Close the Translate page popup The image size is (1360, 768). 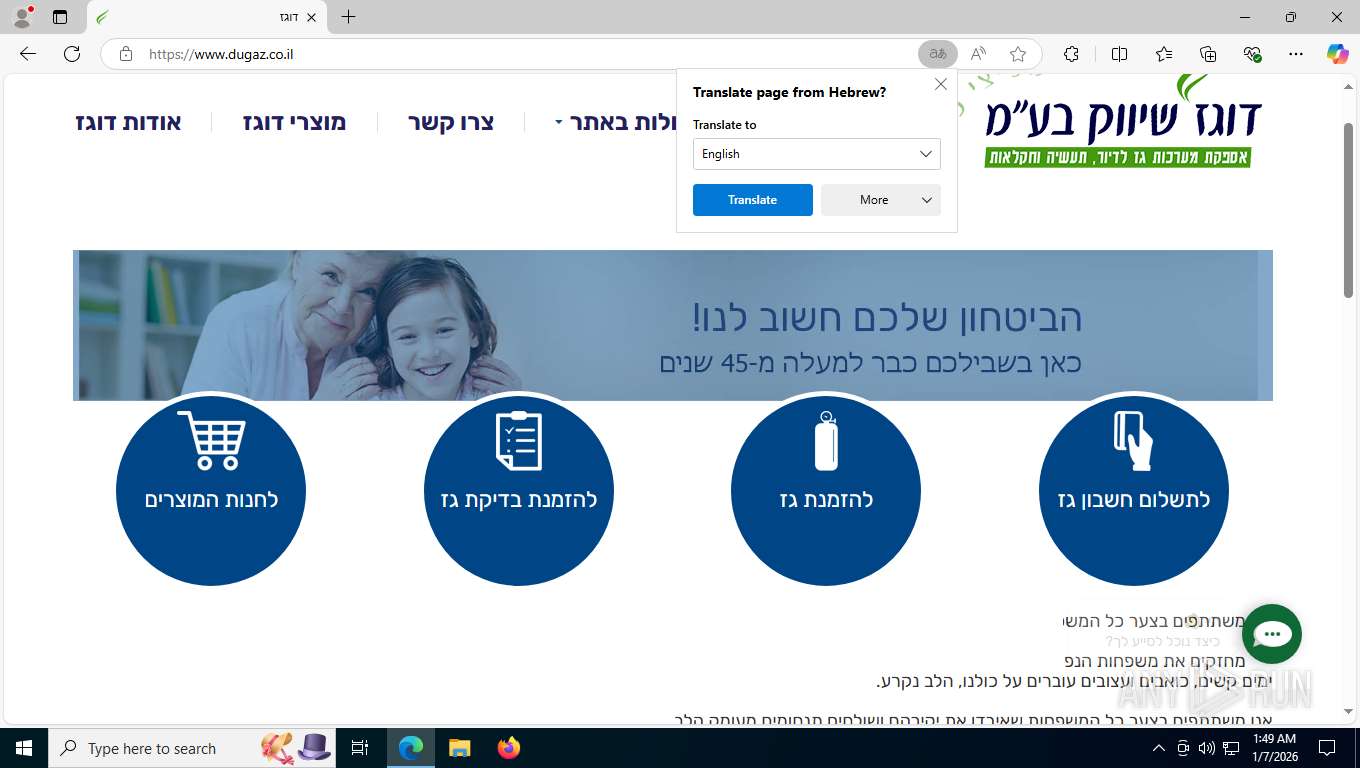(940, 85)
